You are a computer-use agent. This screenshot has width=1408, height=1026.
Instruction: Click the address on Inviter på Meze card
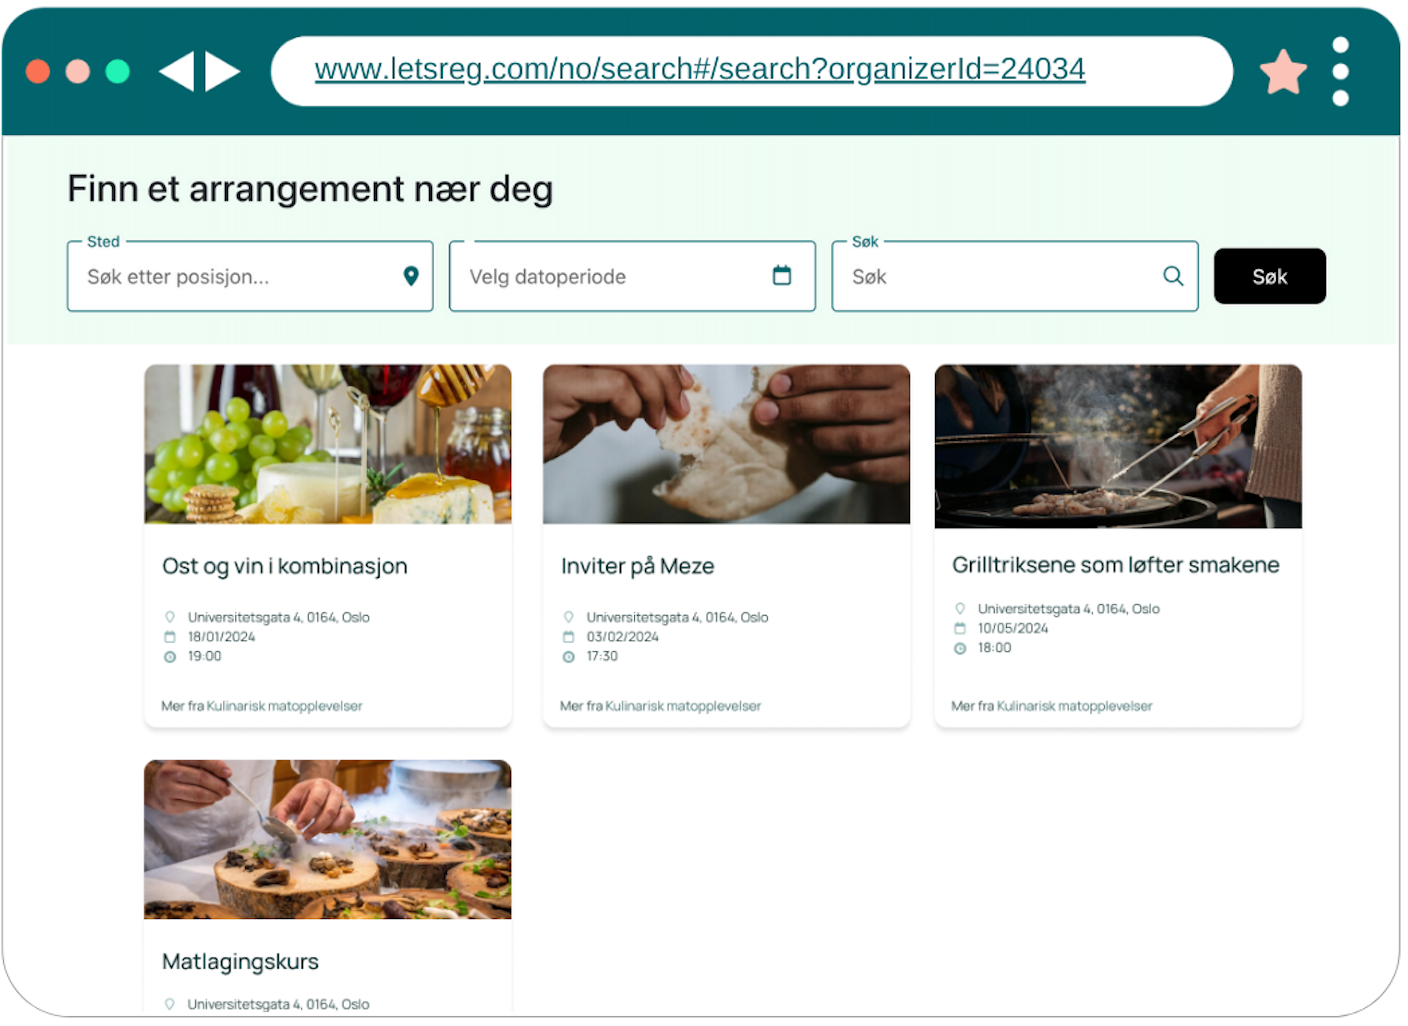(678, 617)
